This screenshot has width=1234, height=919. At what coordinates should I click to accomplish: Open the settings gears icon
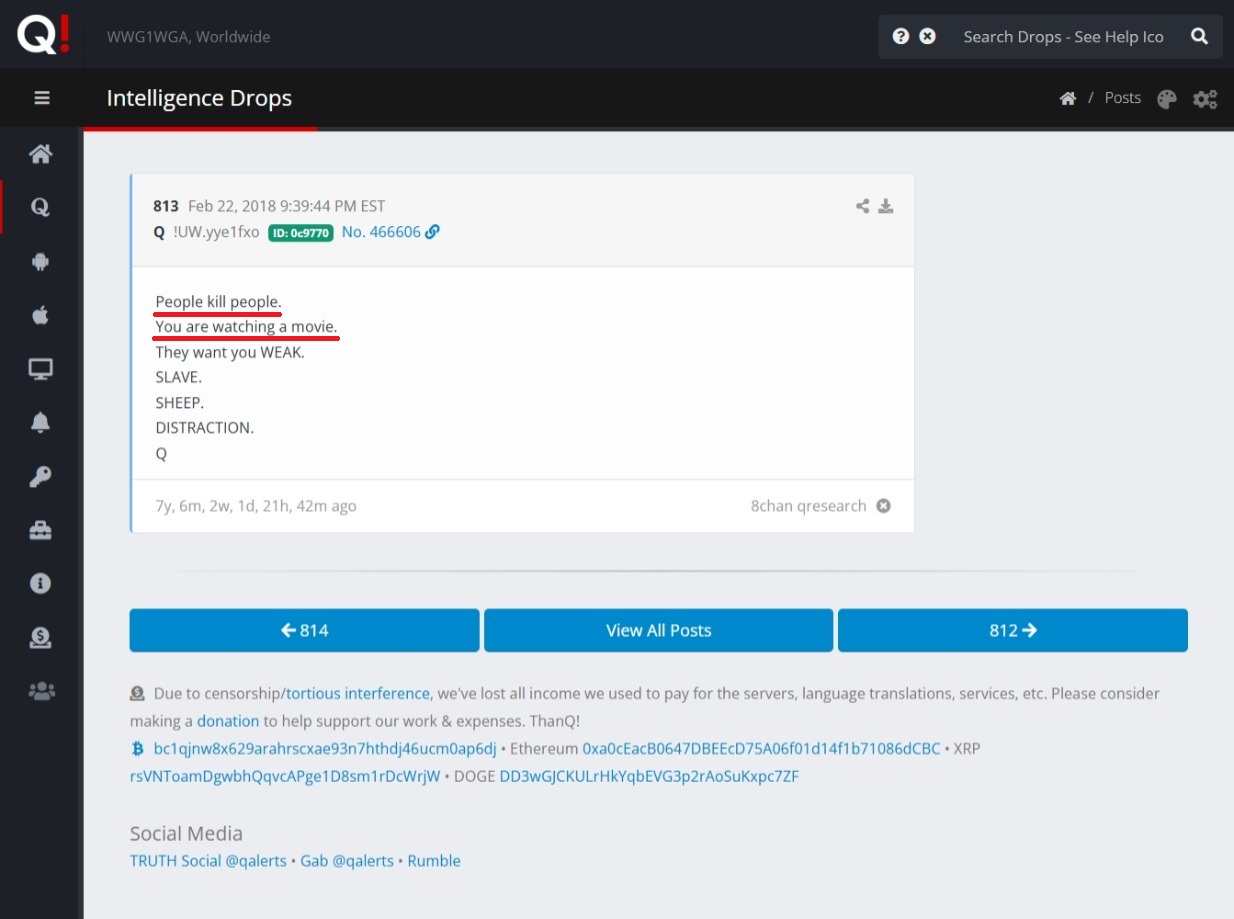[1205, 99]
